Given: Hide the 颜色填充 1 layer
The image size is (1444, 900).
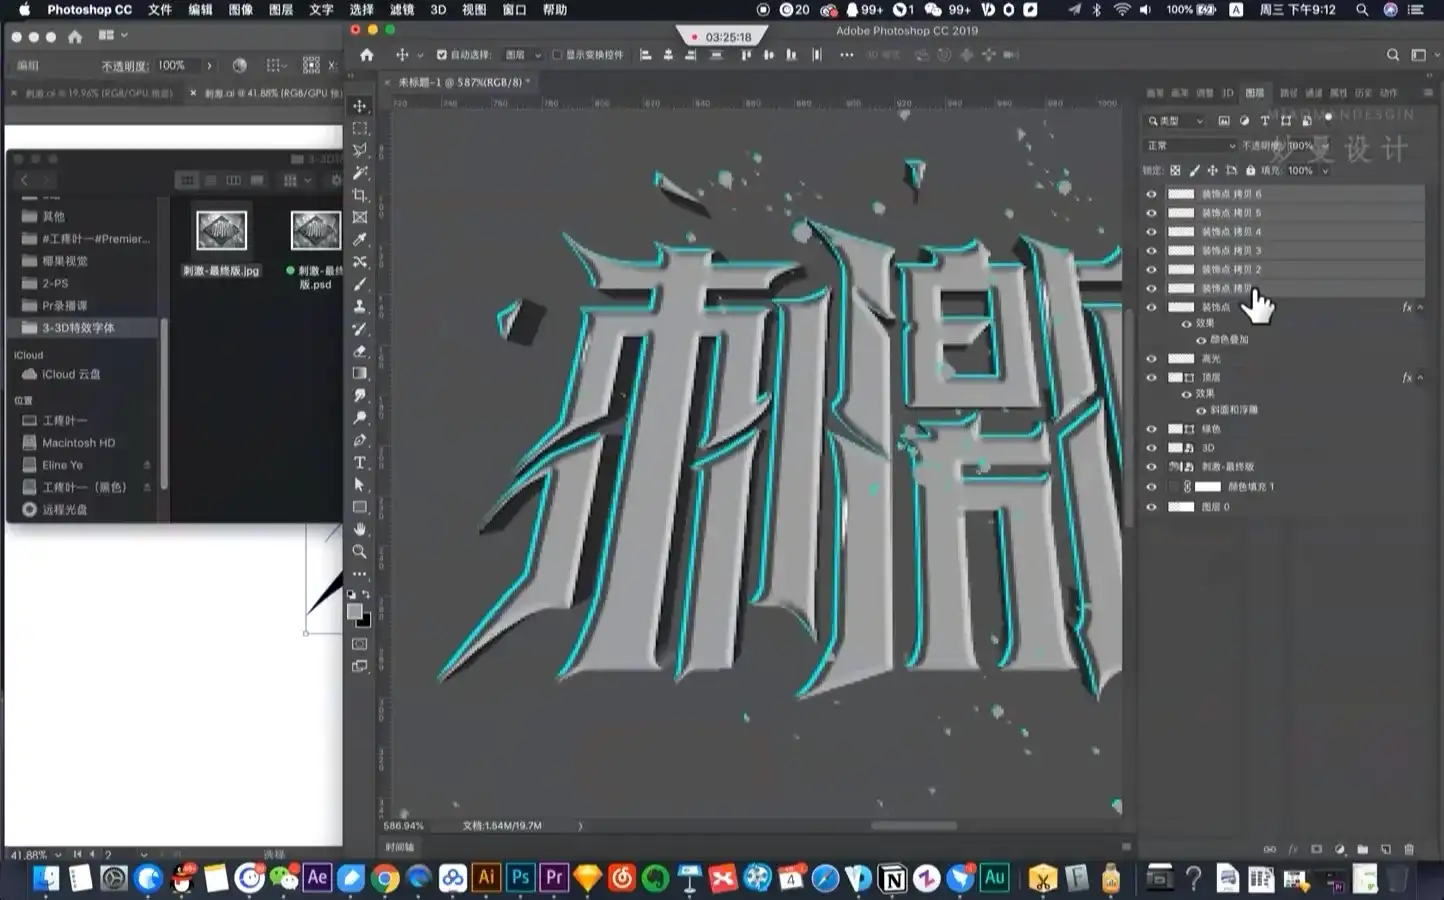Looking at the screenshot, I should (x=1151, y=487).
